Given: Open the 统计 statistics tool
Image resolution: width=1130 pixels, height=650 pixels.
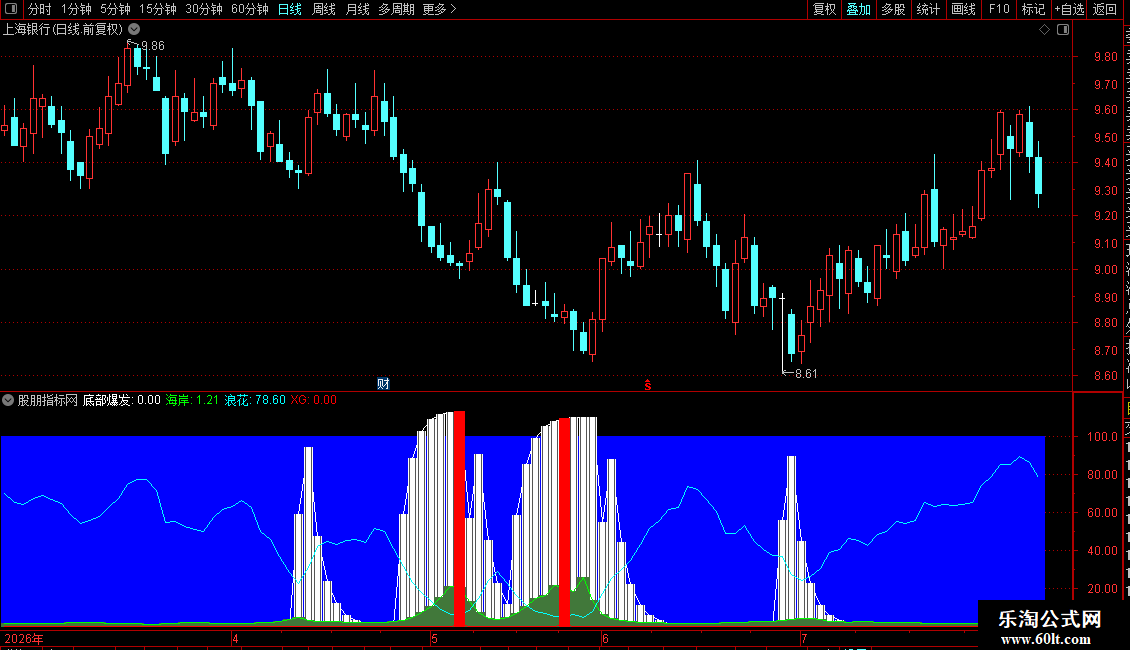Looking at the screenshot, I should click(x=928, y=9).
